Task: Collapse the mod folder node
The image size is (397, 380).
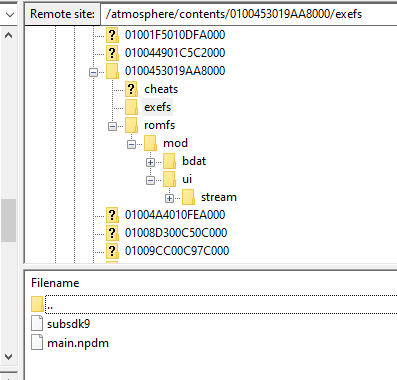Action: pyautogui.click(x=131, y=144)
